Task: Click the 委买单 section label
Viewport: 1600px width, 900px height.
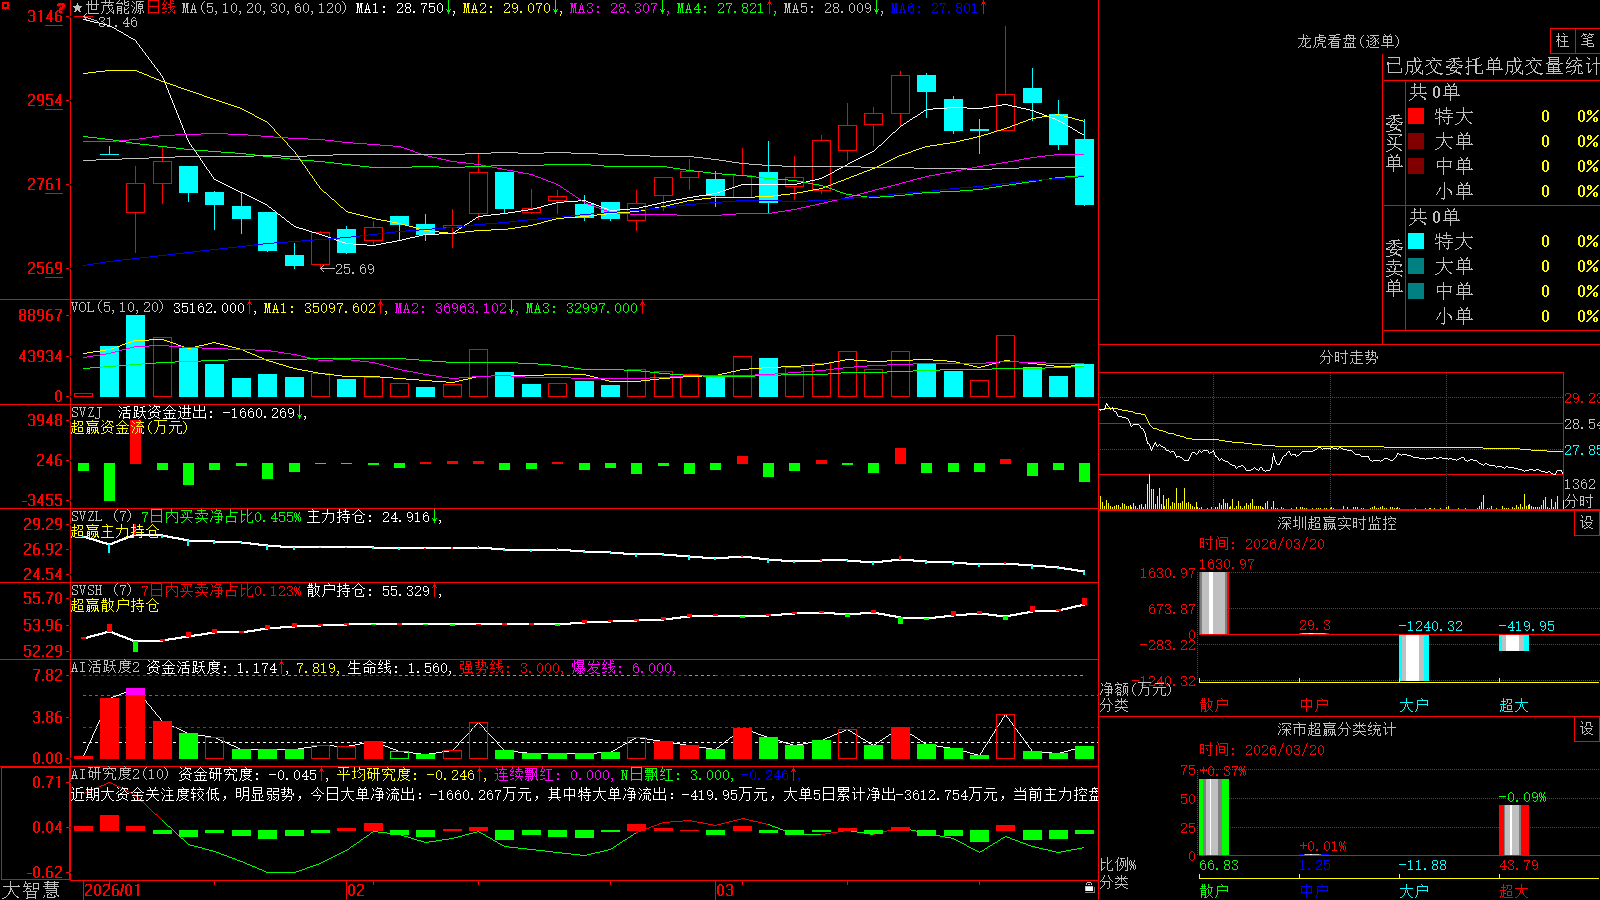Action: [x=1394, y=142]
